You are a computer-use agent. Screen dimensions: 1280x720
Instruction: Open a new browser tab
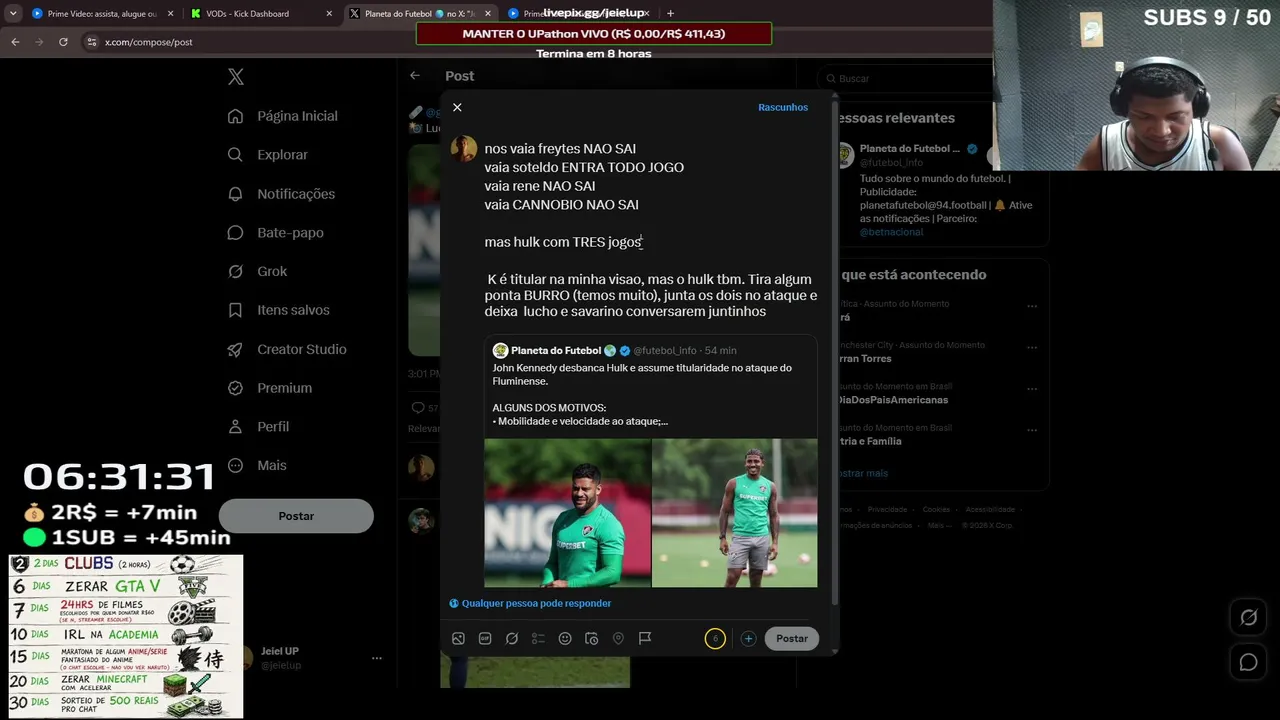tap(670, 14)
